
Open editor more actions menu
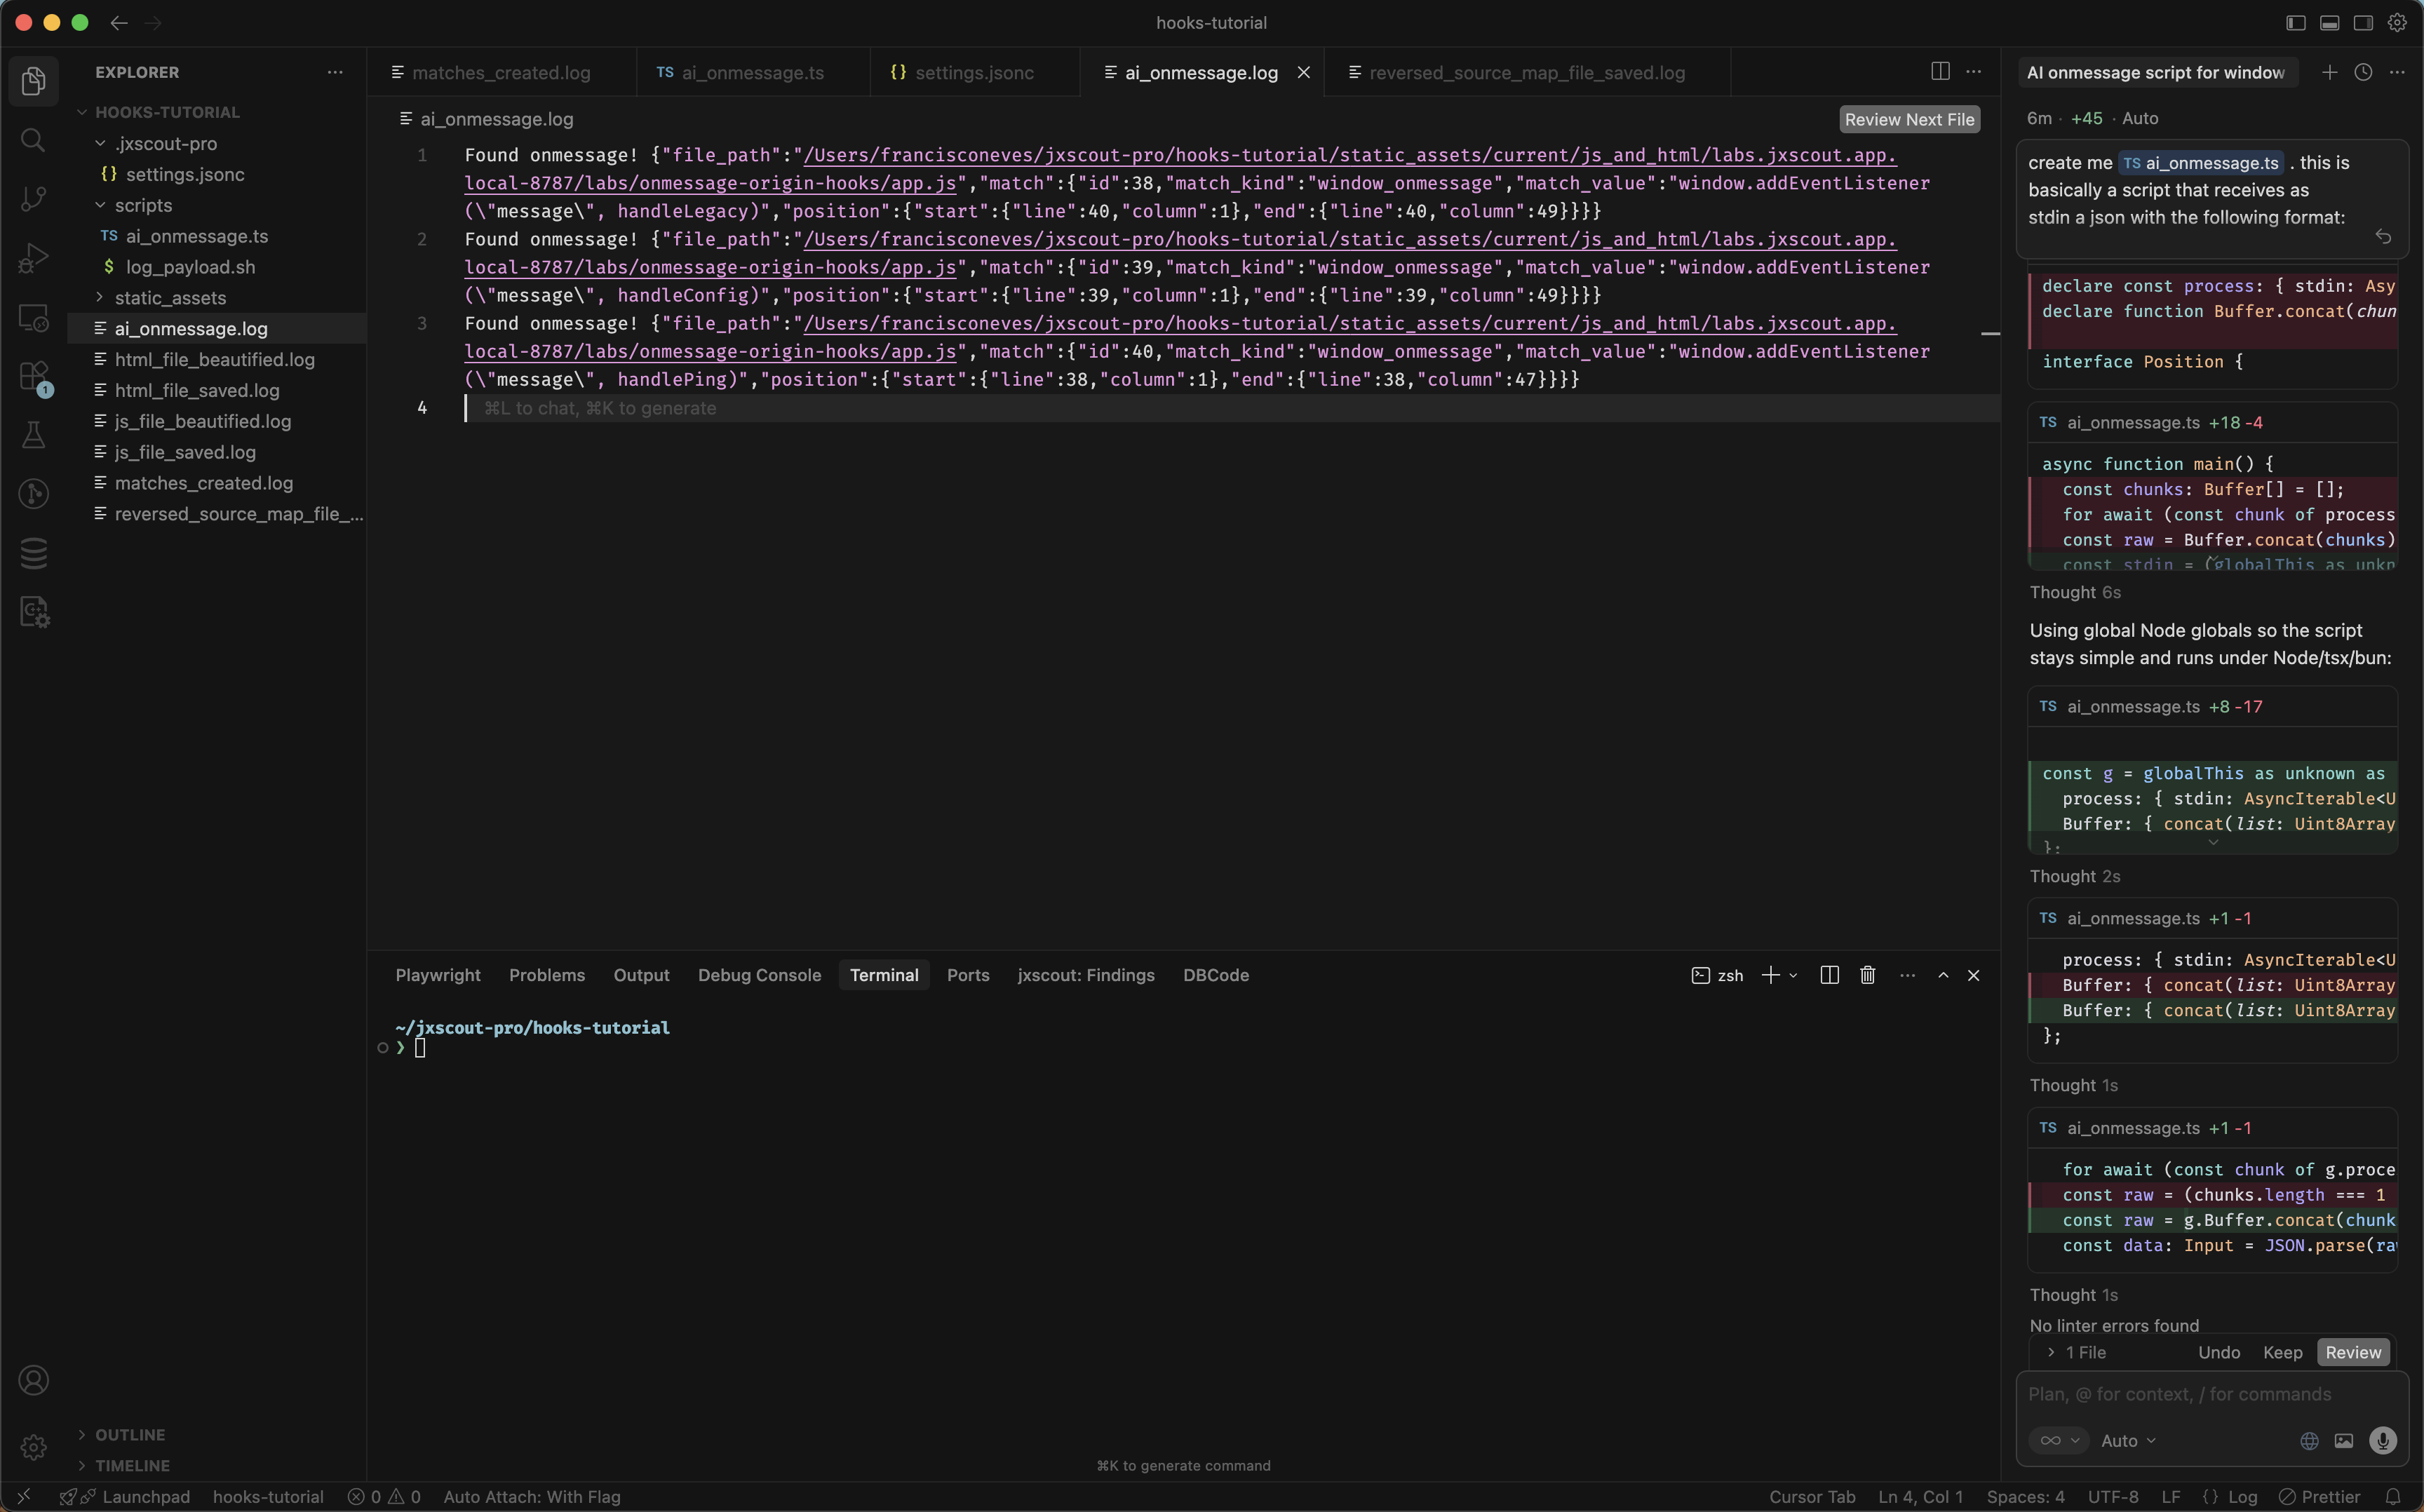click(x=1973, y=71)
